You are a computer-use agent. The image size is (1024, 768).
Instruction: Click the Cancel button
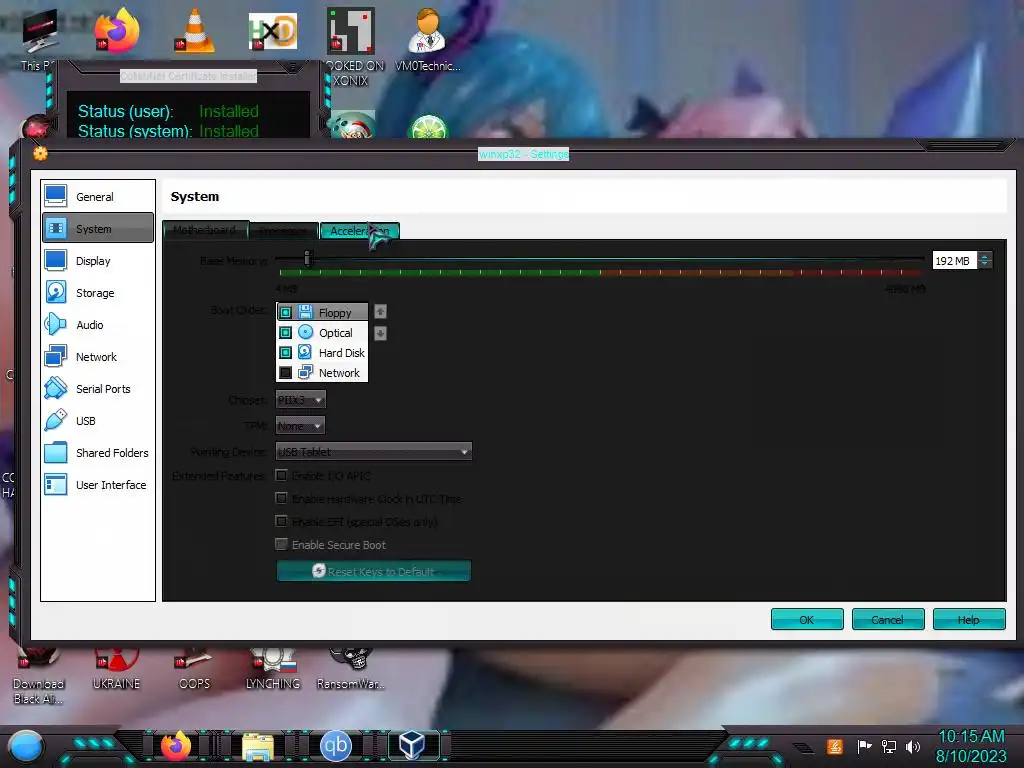tap(888, 619)
